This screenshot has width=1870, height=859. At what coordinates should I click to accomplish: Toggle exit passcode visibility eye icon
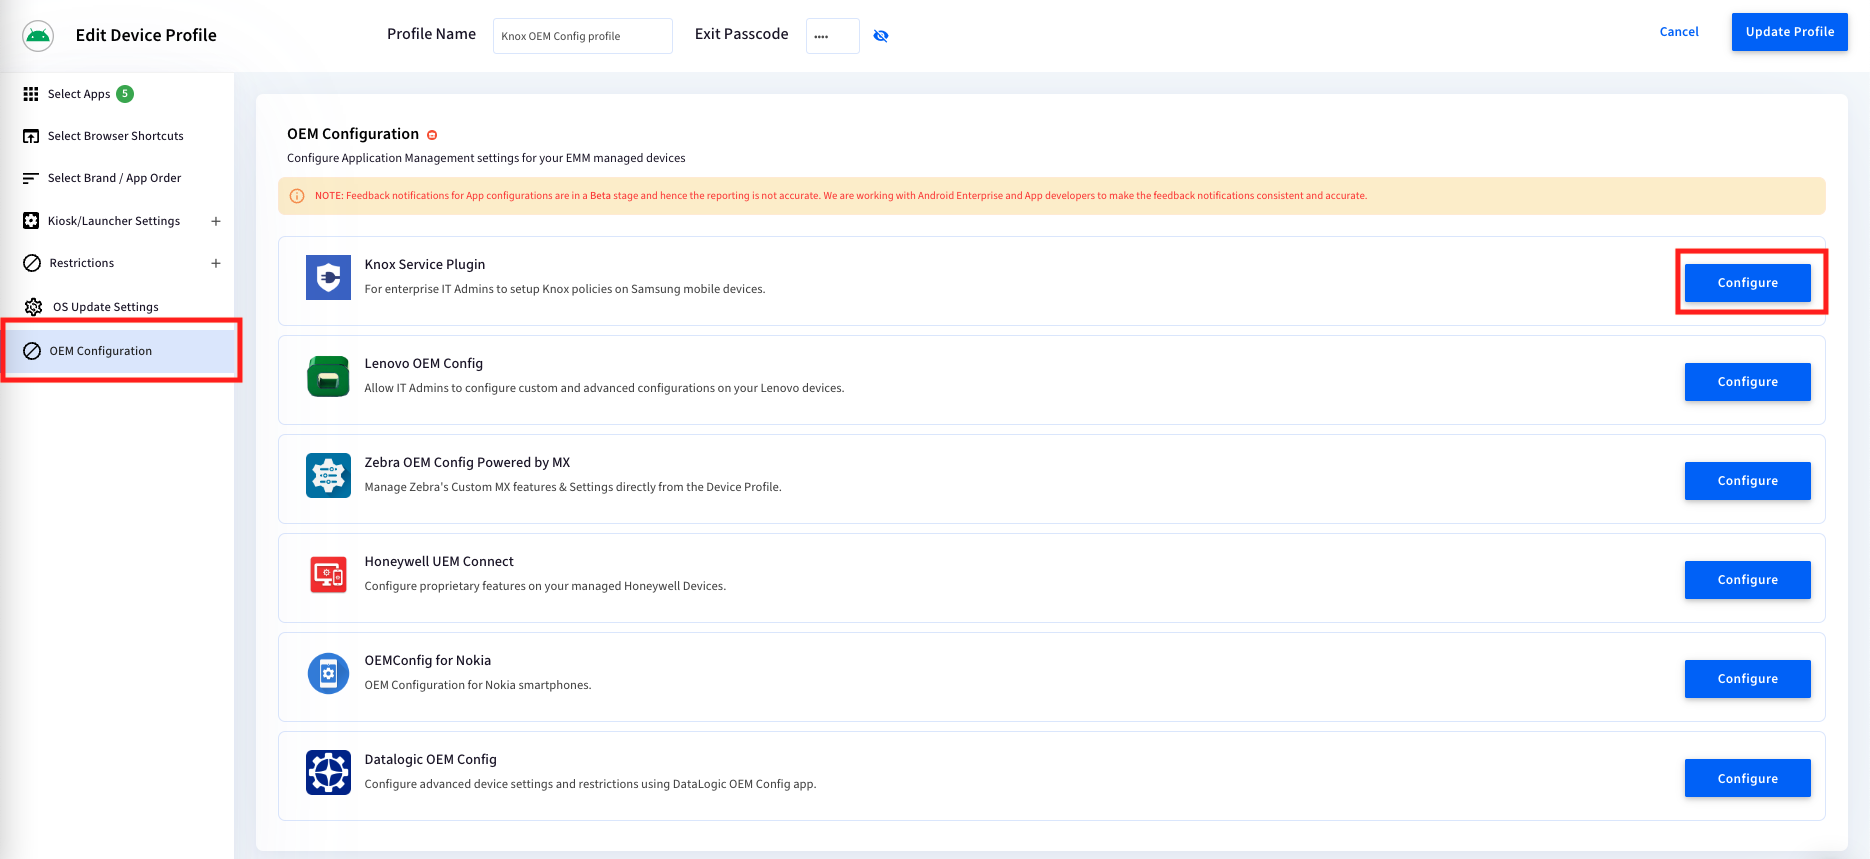point(881,36)
